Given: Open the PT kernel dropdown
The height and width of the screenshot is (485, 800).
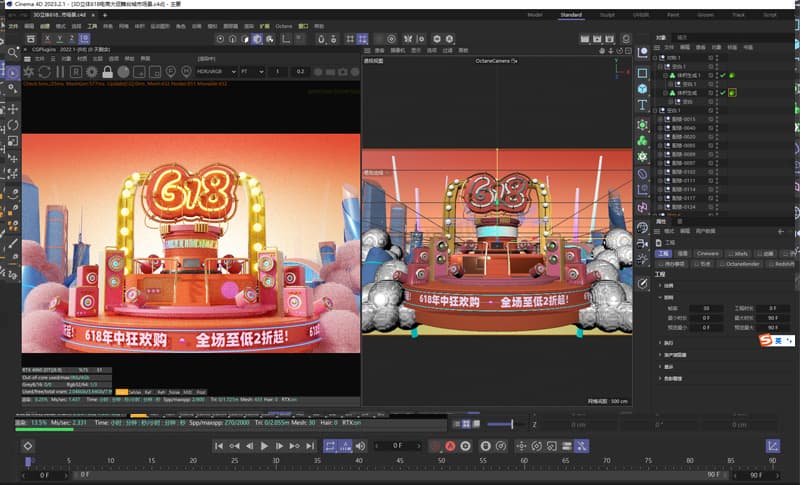Looking at the screenshot, I should tap(252, 72).
